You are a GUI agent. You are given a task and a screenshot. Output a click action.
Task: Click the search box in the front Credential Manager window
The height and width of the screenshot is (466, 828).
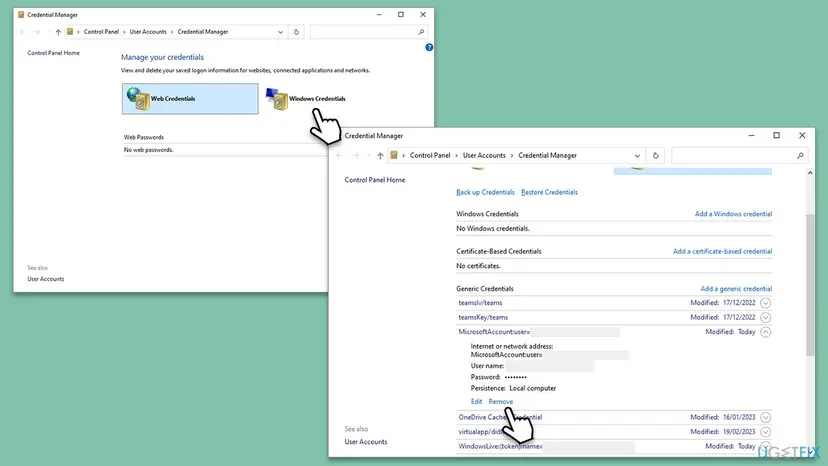pyautogui.click(x=739, y=155)
